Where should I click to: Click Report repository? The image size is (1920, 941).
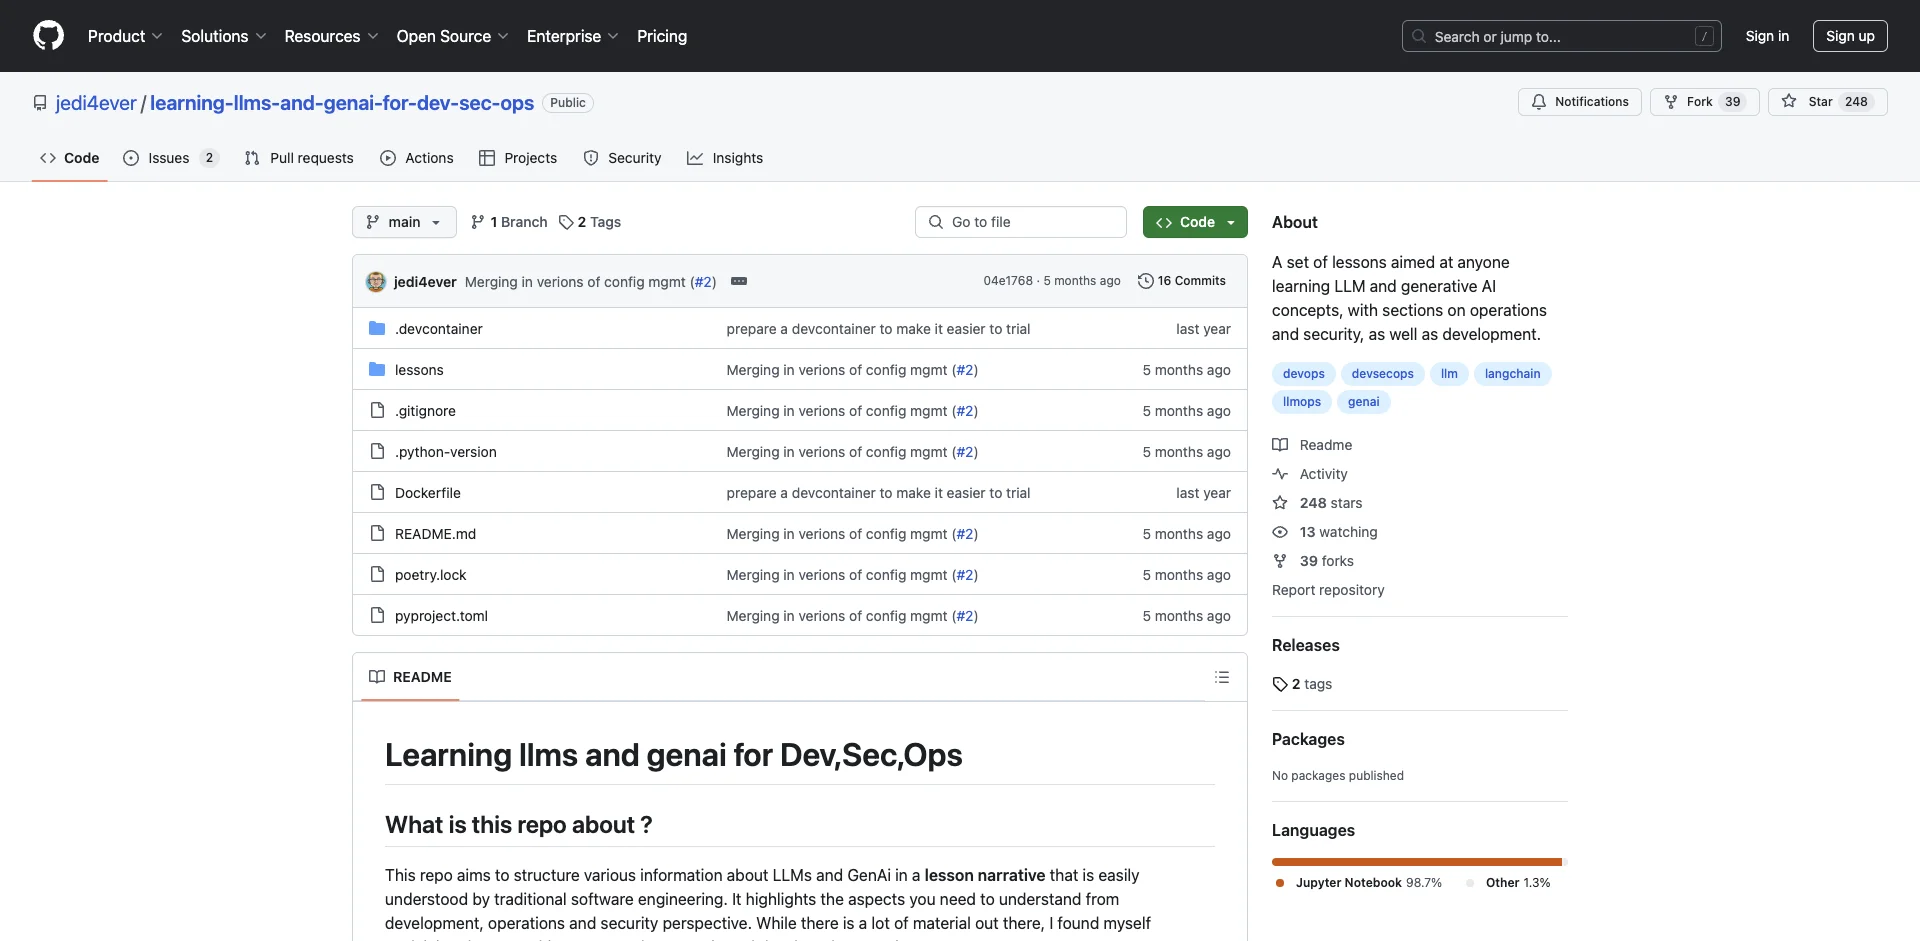[x=1328, y=590]
